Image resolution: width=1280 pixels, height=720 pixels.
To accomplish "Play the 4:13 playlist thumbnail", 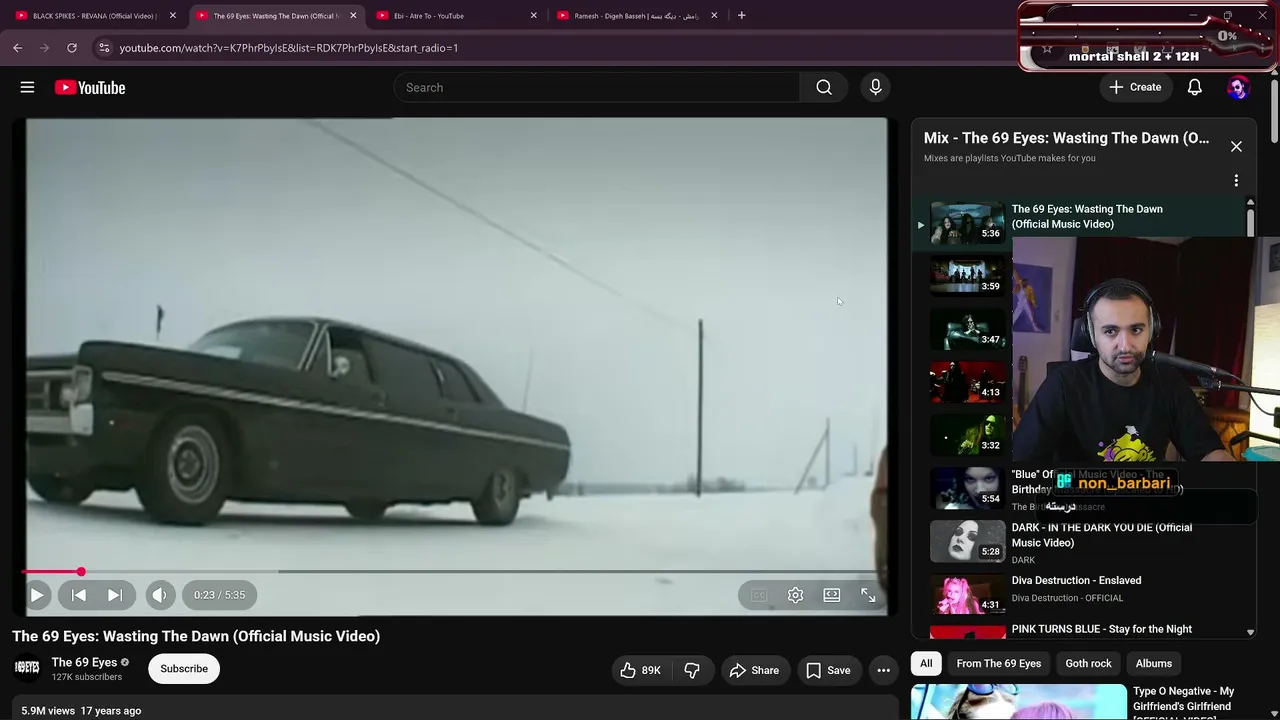I will pyautogui.click(x=967, y=382).
